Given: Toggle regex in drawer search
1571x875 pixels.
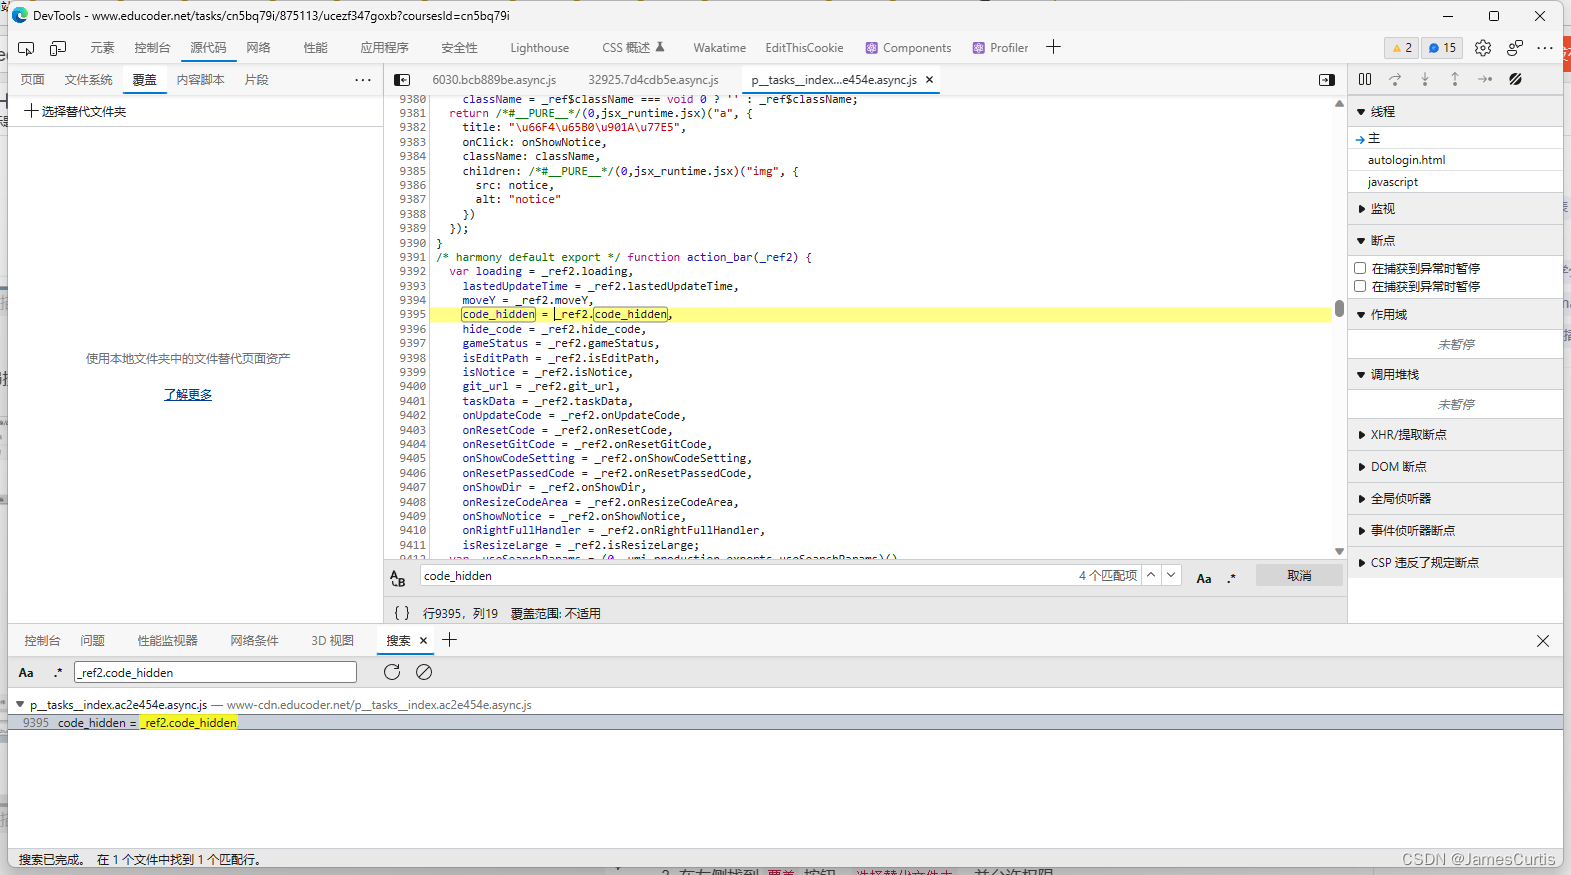Looking at the screenshot, I should (58, 673).
